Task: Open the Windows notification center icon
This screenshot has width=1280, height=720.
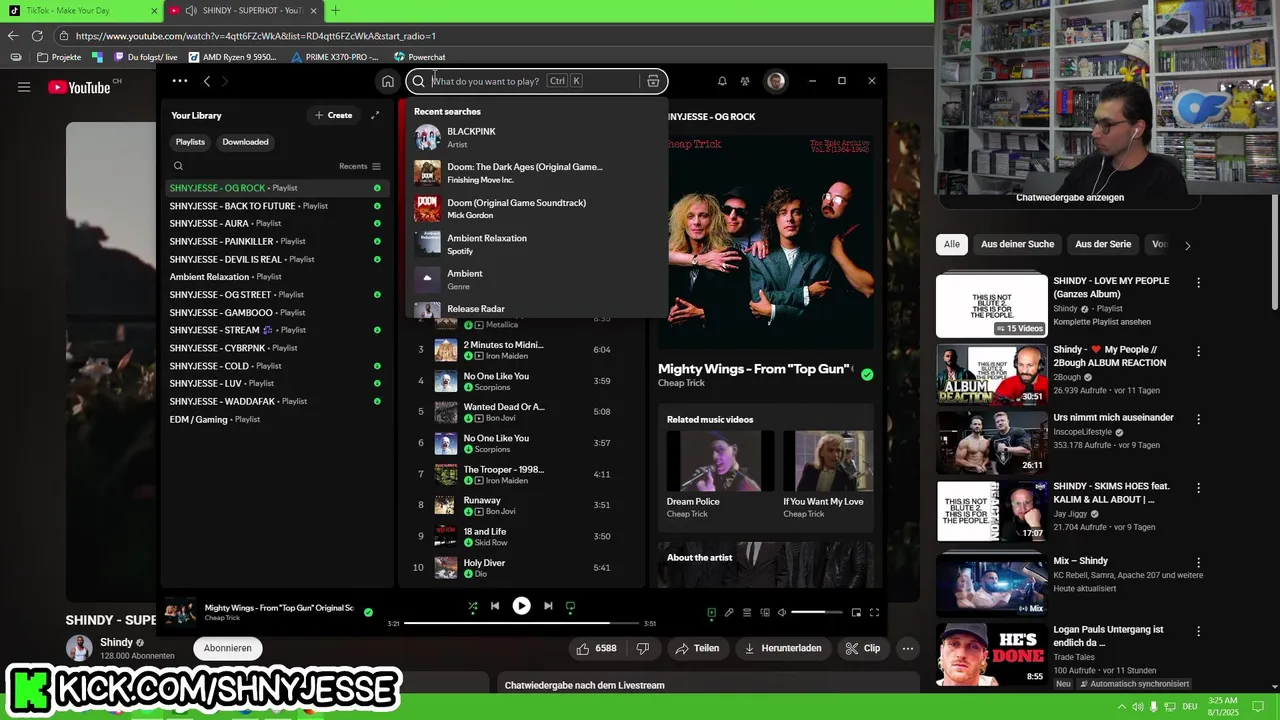Action: click(x=1258, y=706)
